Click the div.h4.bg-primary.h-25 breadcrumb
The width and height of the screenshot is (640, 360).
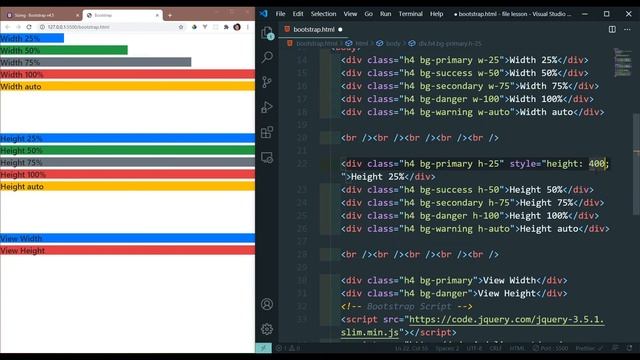pyautogui.click(x=450, y=43)
